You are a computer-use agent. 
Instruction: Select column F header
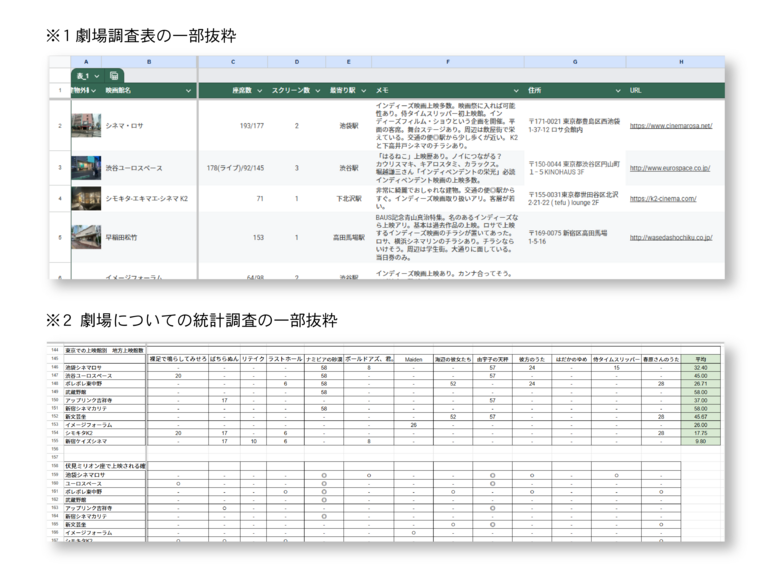point(447,62)
